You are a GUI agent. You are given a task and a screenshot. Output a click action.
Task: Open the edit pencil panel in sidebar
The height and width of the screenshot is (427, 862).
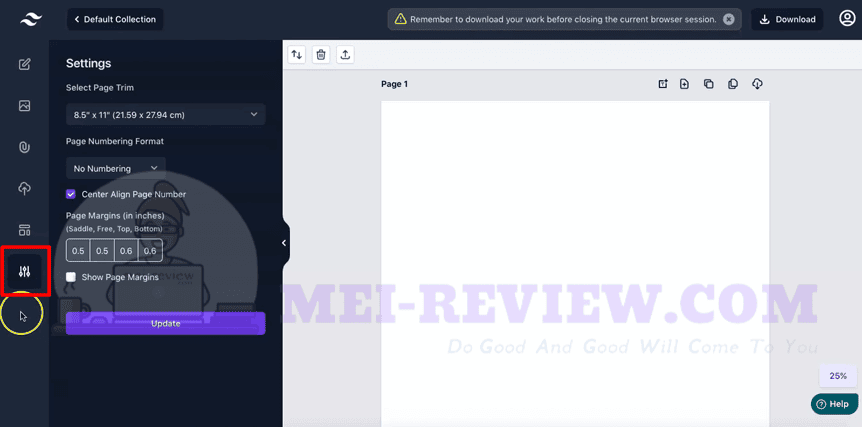pyautogui.click(x=24, y=64)
